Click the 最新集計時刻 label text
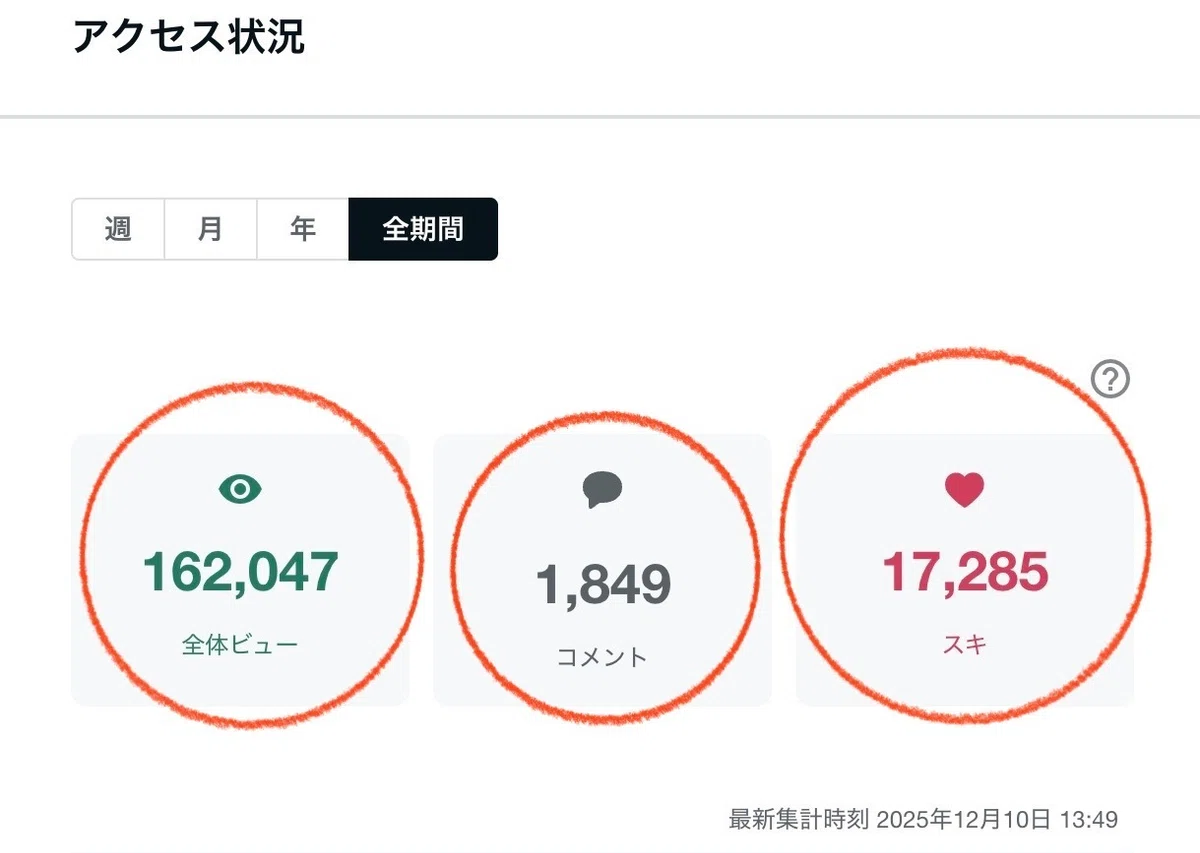The image size is (1200, 853). click(799, 820)
